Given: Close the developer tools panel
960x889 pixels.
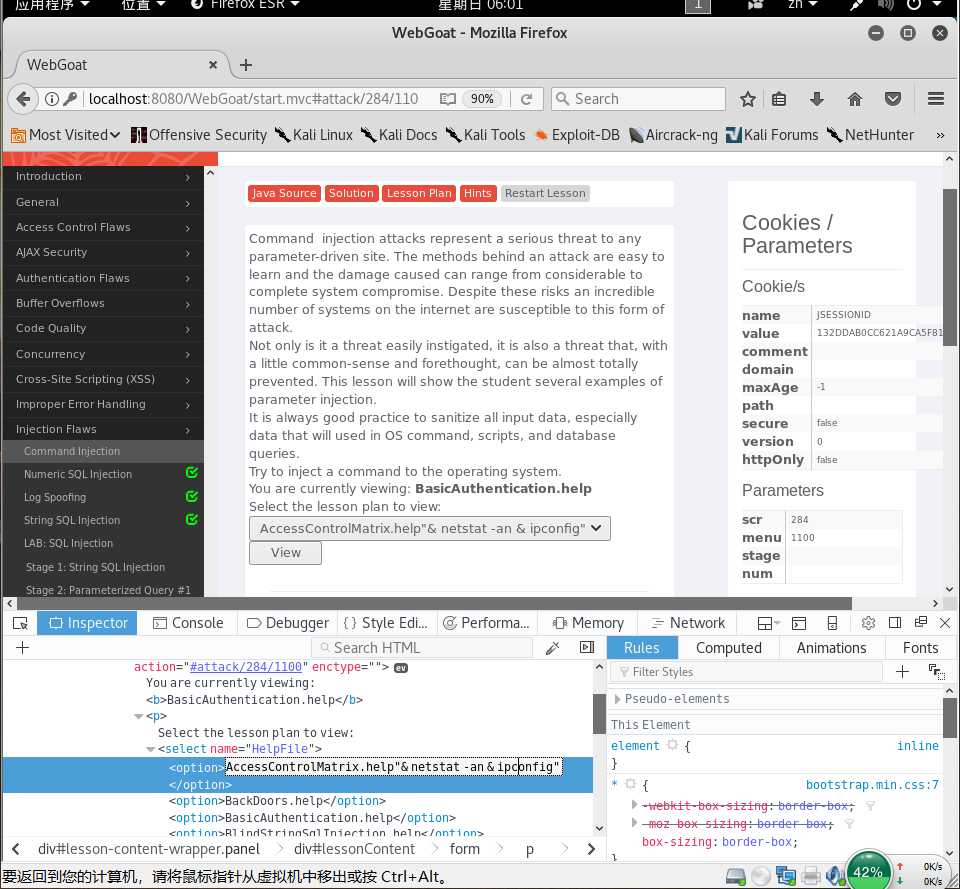Looking at the screenshot, I should (x=945, y=623).
